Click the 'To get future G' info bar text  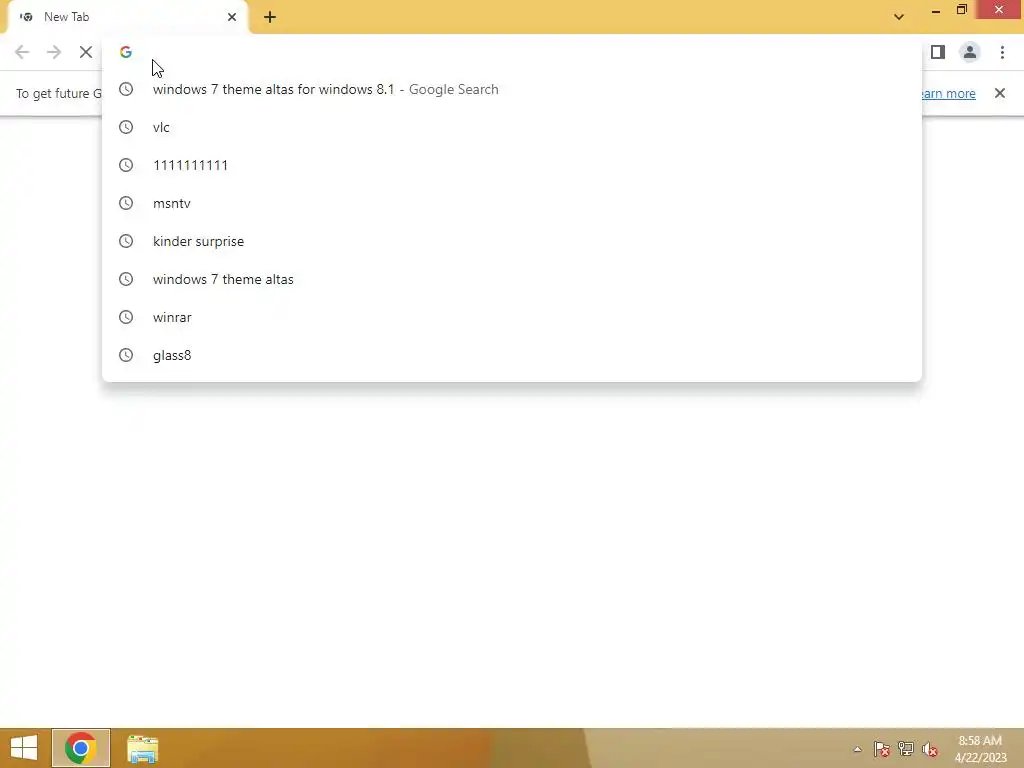[x=59, y=93]
